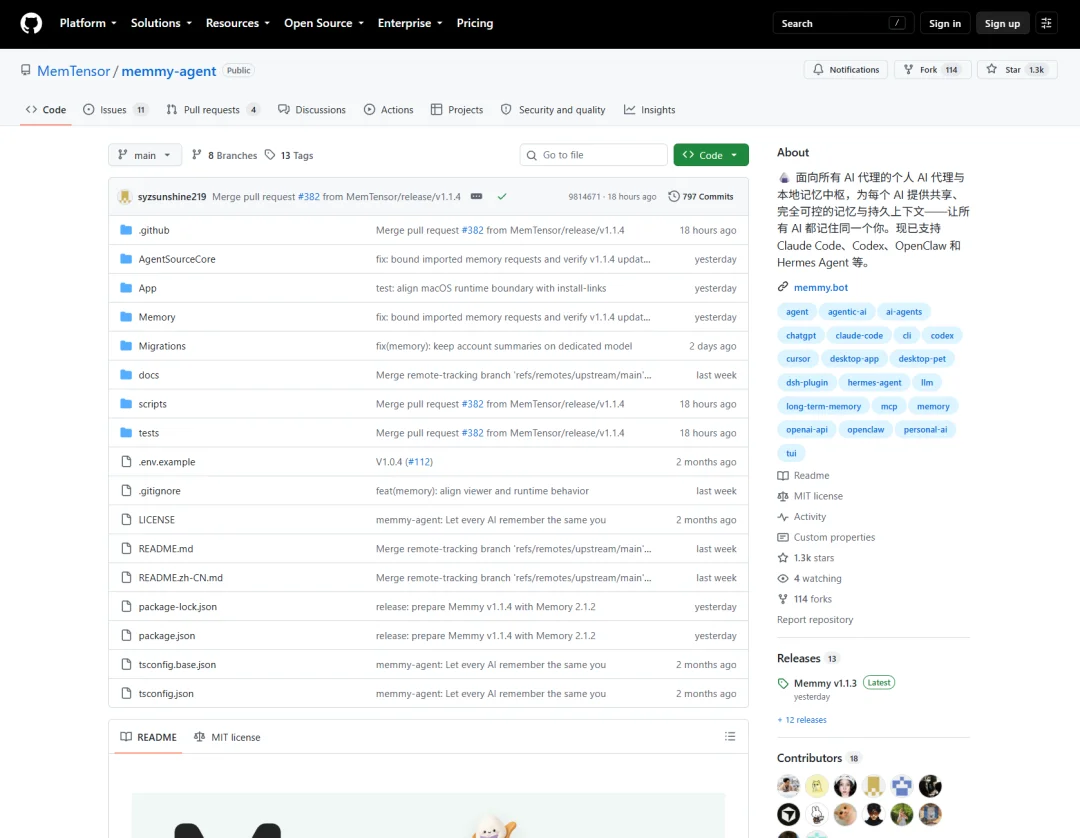Screen dimensions: 1080x838
Task: Switch to the Actions tab
Action: coord(388,109)
